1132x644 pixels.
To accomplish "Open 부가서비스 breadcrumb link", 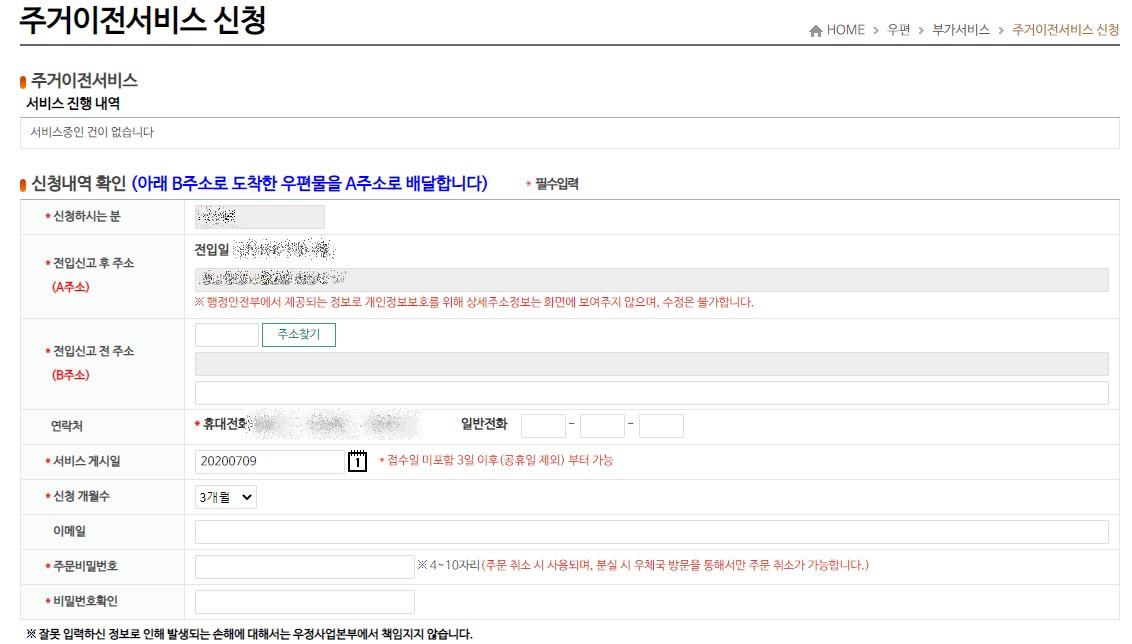I will [961, 30].
